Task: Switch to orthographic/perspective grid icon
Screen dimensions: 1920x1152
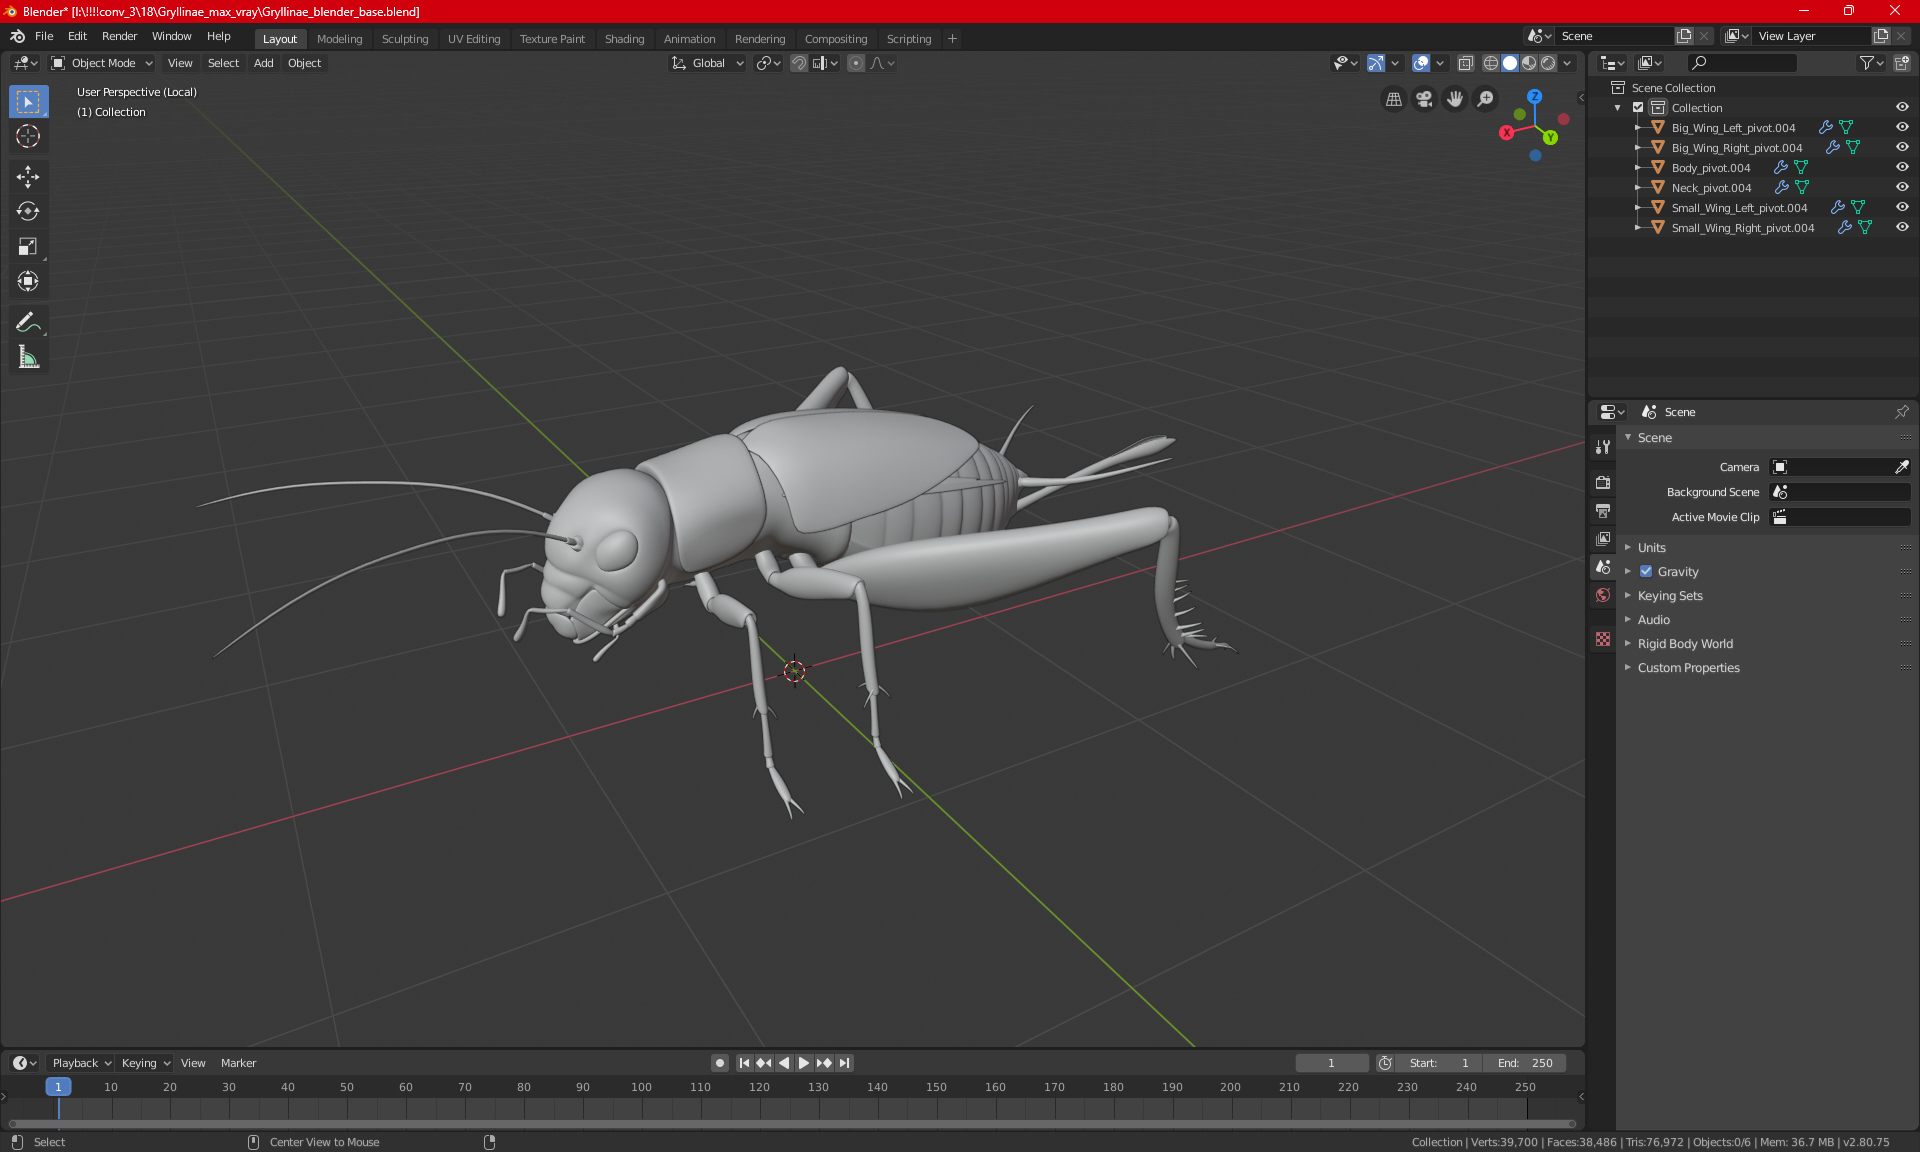Action: [x=1393, y=99]
